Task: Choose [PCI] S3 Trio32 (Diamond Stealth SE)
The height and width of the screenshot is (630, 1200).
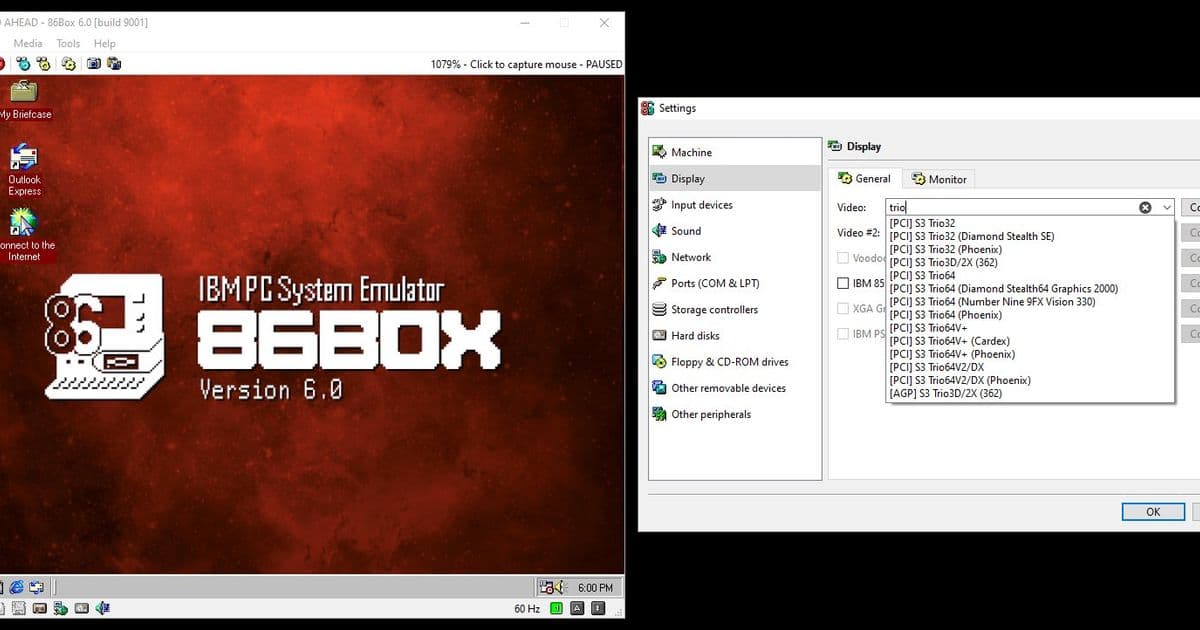Action: 1030,236
